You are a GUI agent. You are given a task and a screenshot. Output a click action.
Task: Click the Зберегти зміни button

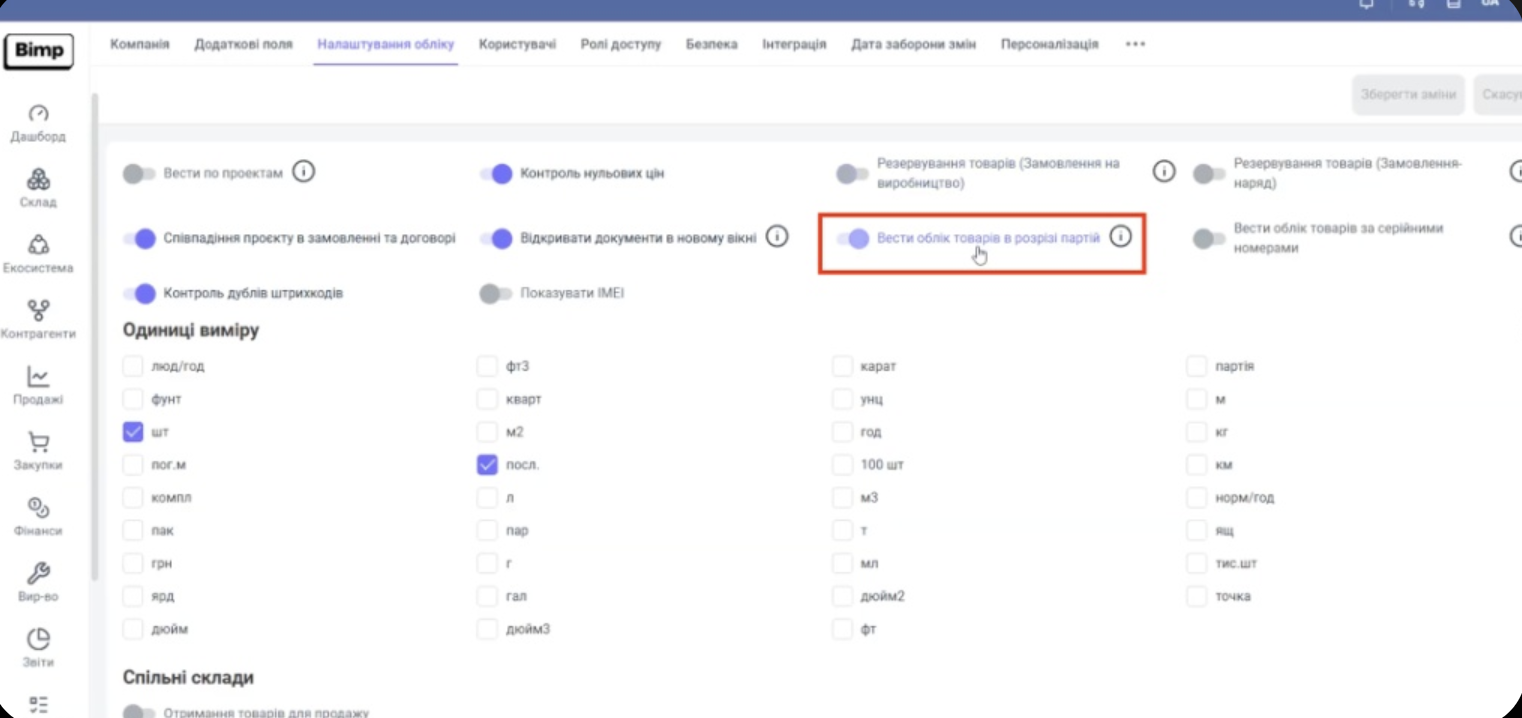[1408, 95]
